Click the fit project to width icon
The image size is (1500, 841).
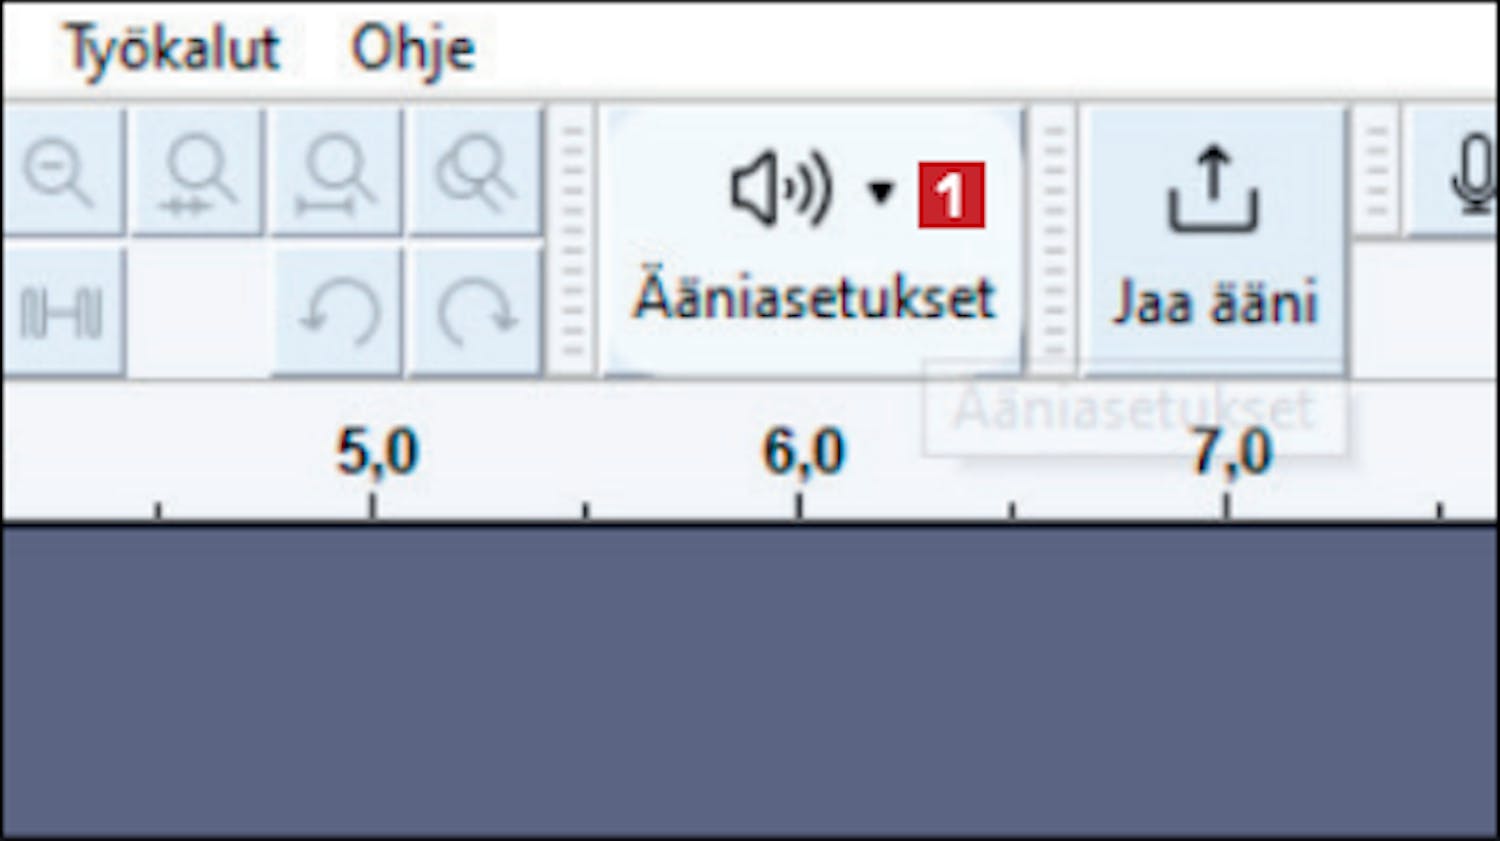tap(337, 172)
